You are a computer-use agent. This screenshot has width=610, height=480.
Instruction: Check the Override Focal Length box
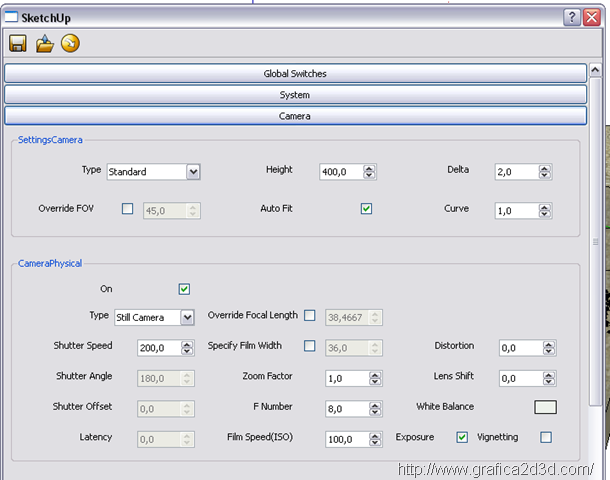point(309,316)
